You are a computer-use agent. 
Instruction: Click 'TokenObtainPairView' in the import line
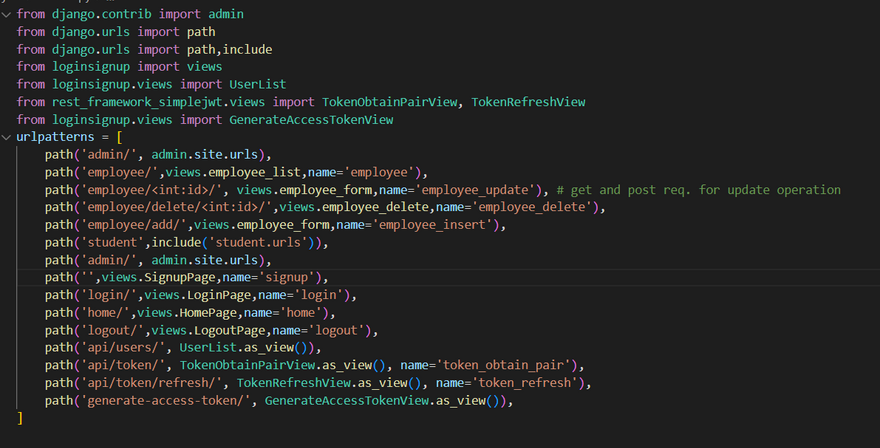[x=389, y=102]
